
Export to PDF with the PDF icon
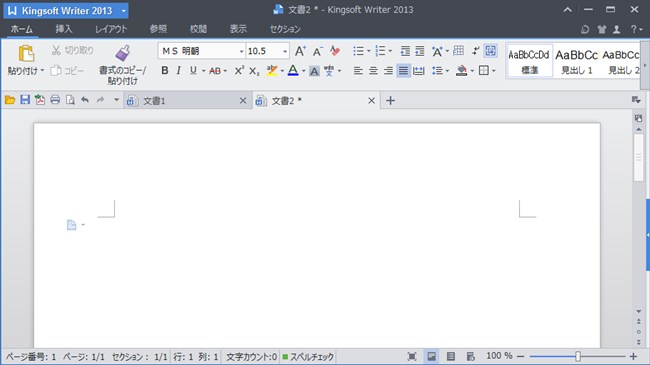[x=40, y=100]
